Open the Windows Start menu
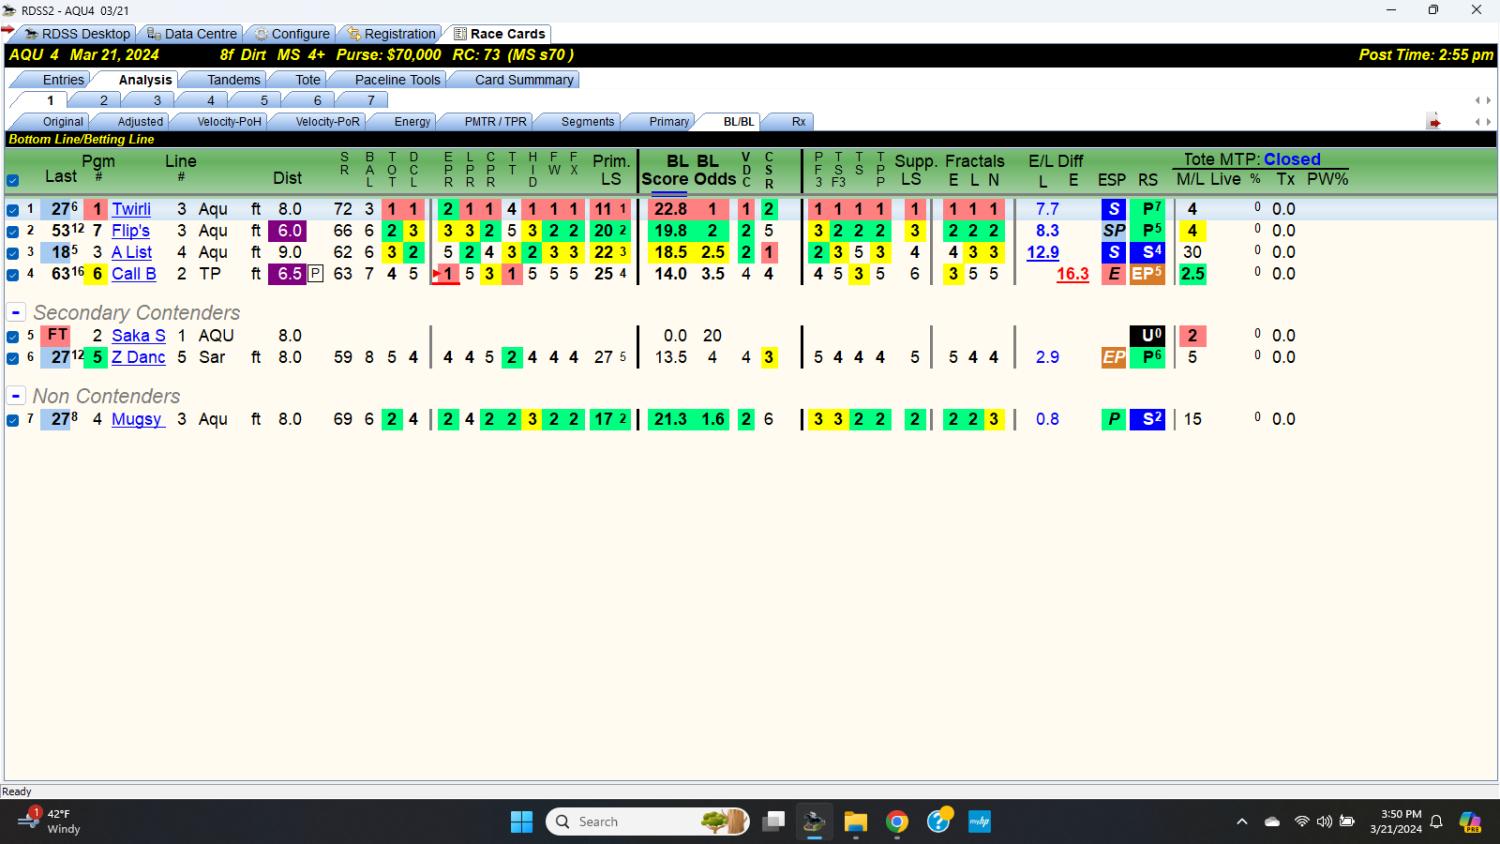The height and width of the screenshot is (844, 1500). point(522,822)
